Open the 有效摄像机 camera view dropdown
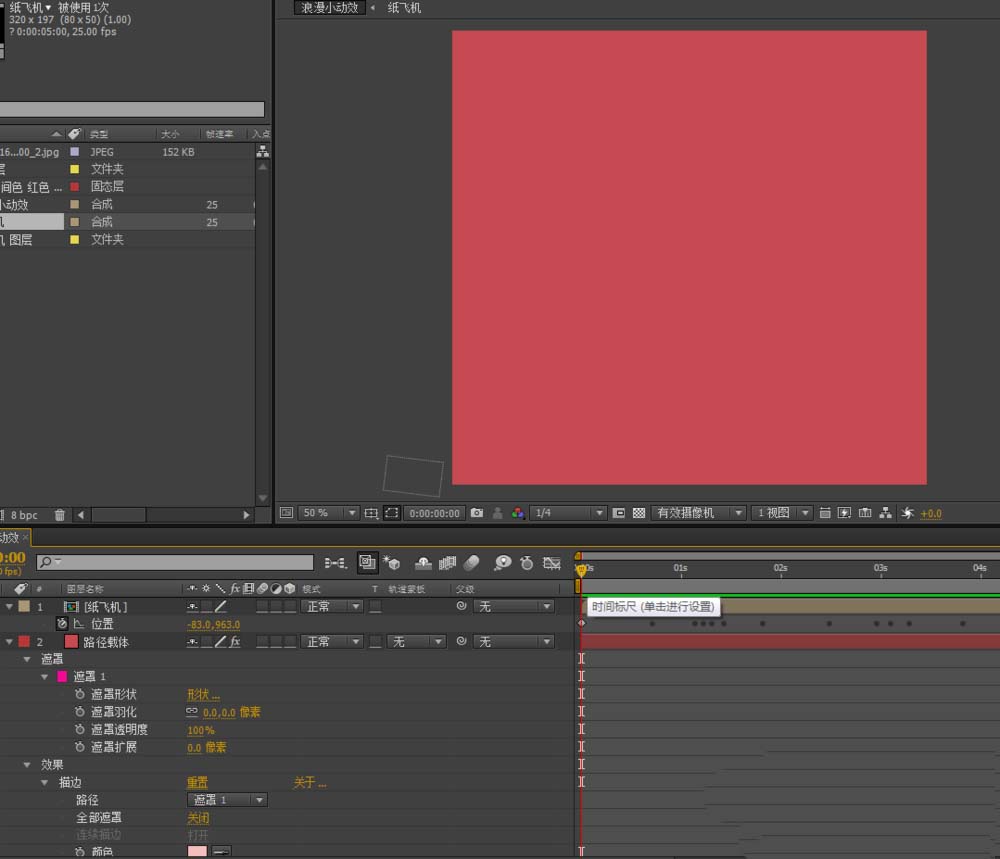Screen dimensions: 1000x859 [698, 513]
